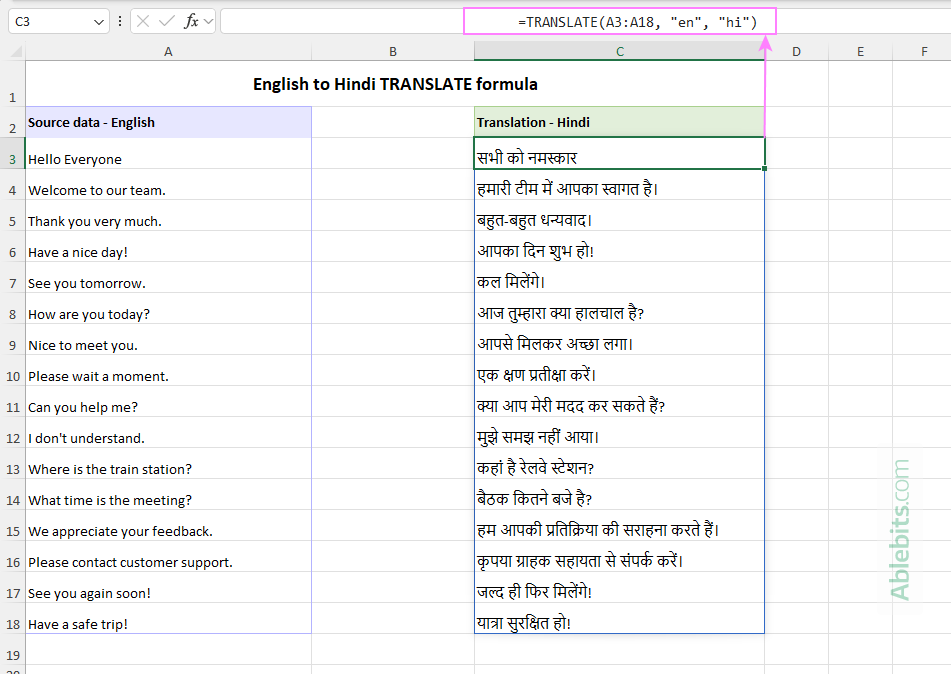Screen dimensions: 951x674
Task: Select row 19 header
Action: [x=12, y=649]
